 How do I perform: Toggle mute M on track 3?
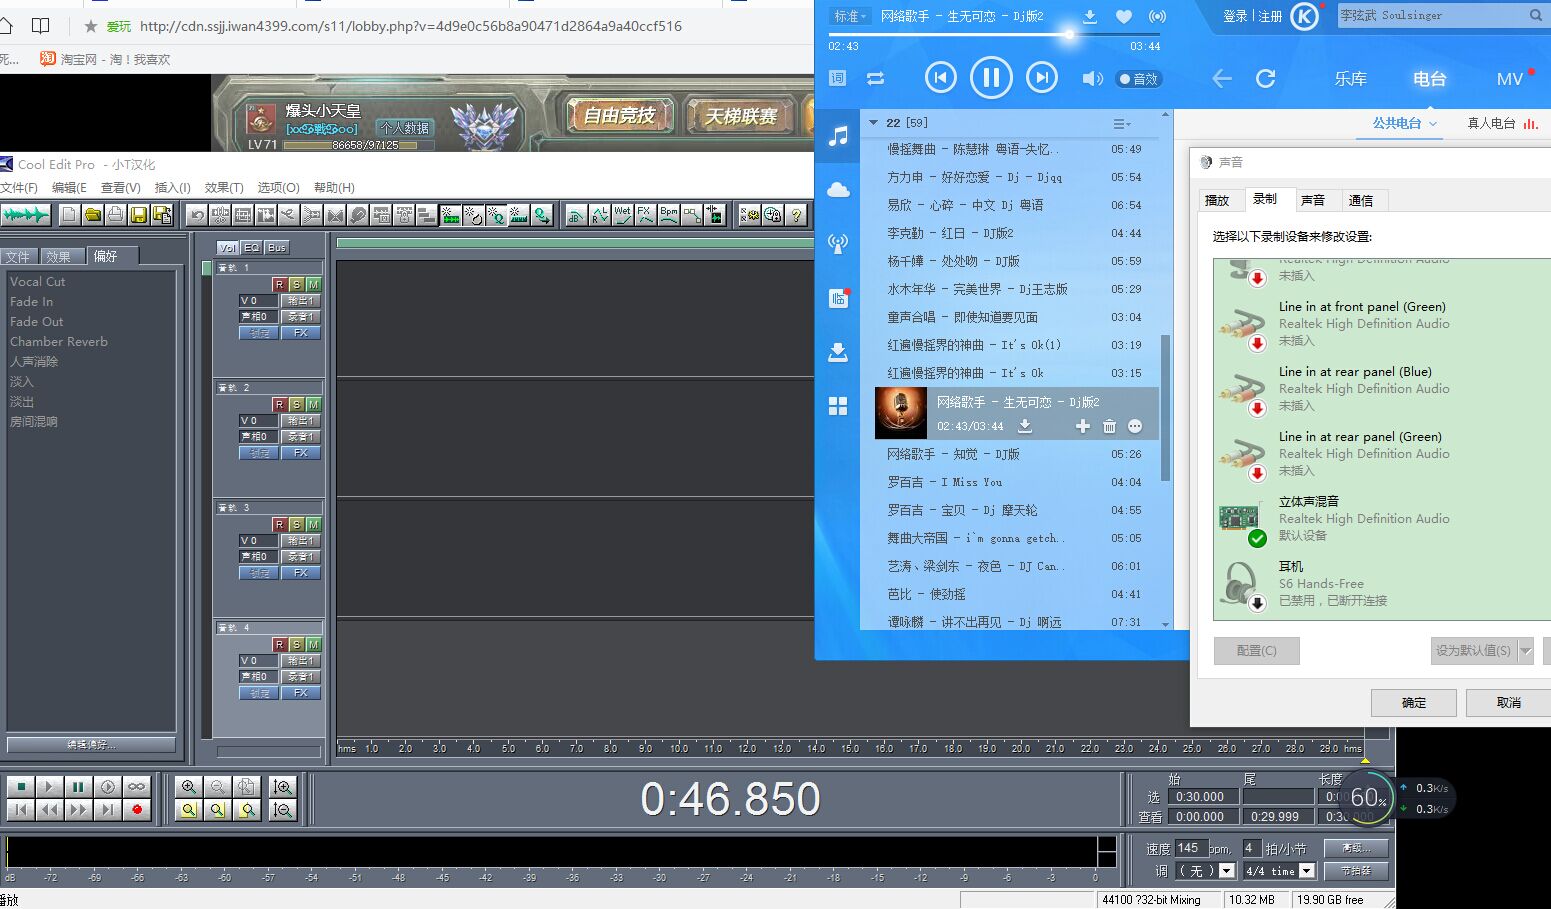313,525
